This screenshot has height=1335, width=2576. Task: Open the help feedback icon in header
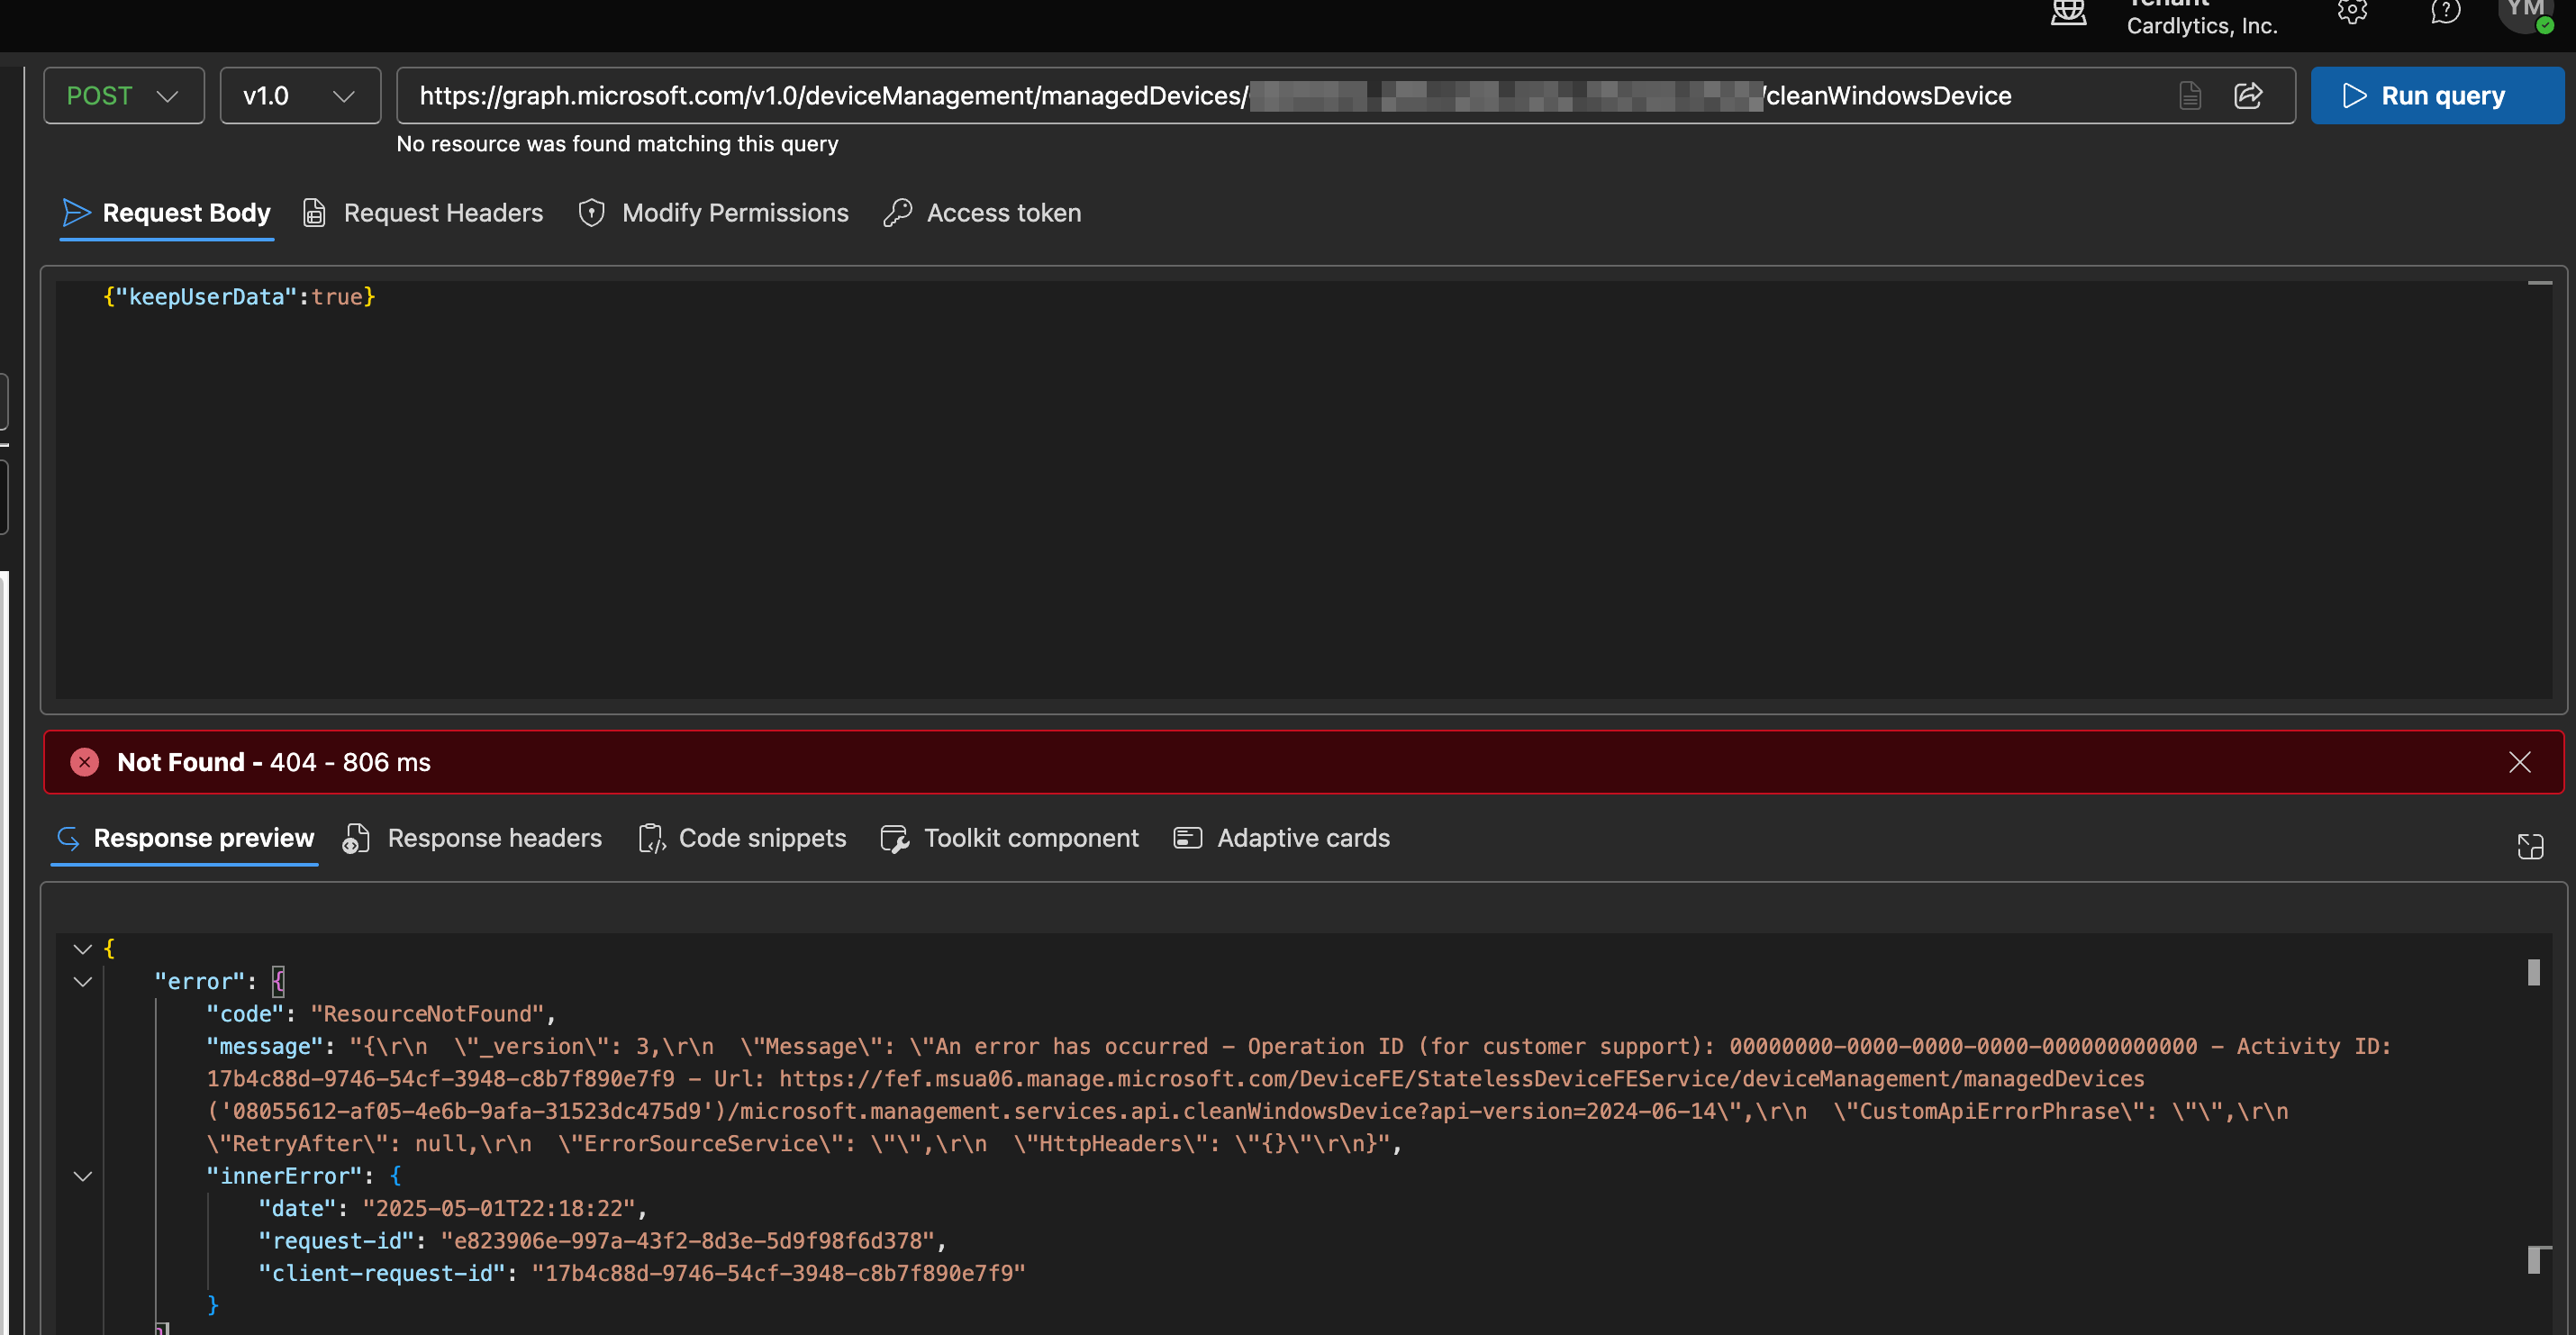click(2445, 12)
